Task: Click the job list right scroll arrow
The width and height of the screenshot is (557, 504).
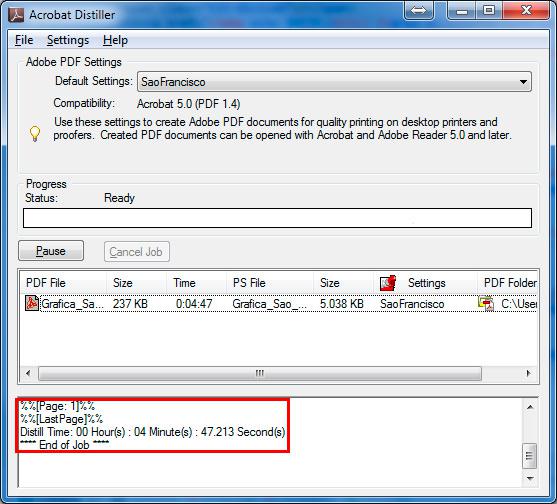Action: pyautogui.click(x=529, y=373)
